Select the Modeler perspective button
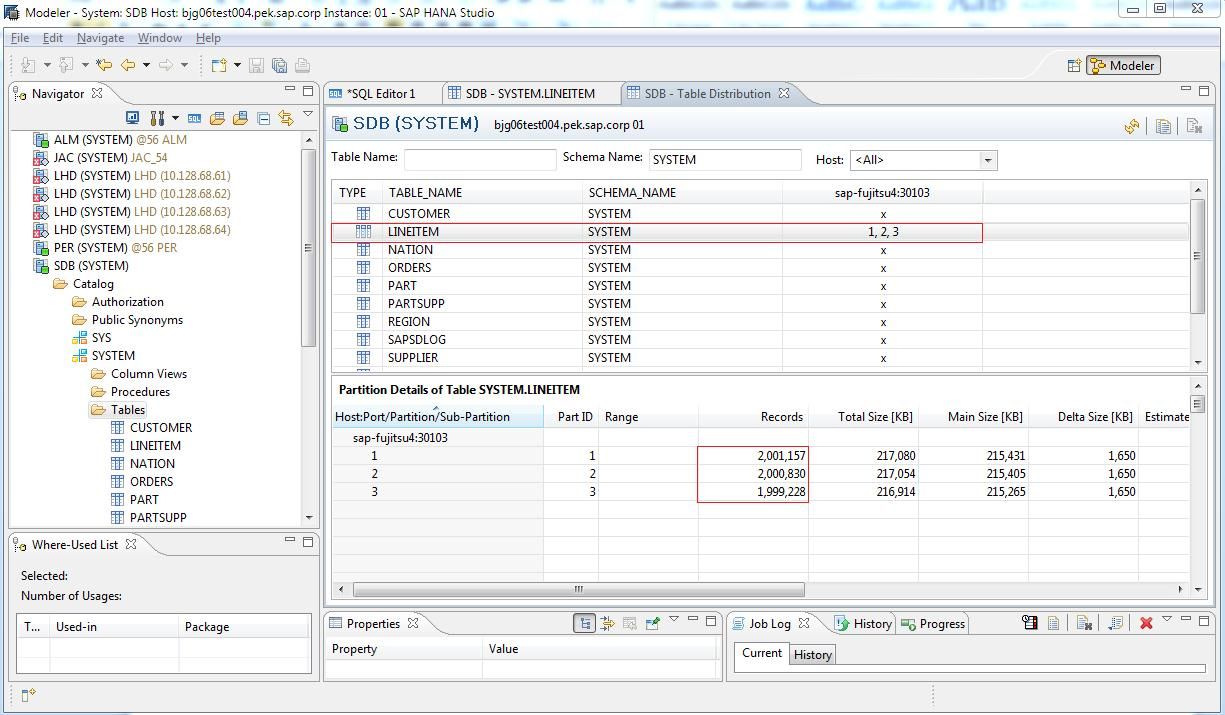Viewport: 1225px width, 715px height. pos(1123,66)
